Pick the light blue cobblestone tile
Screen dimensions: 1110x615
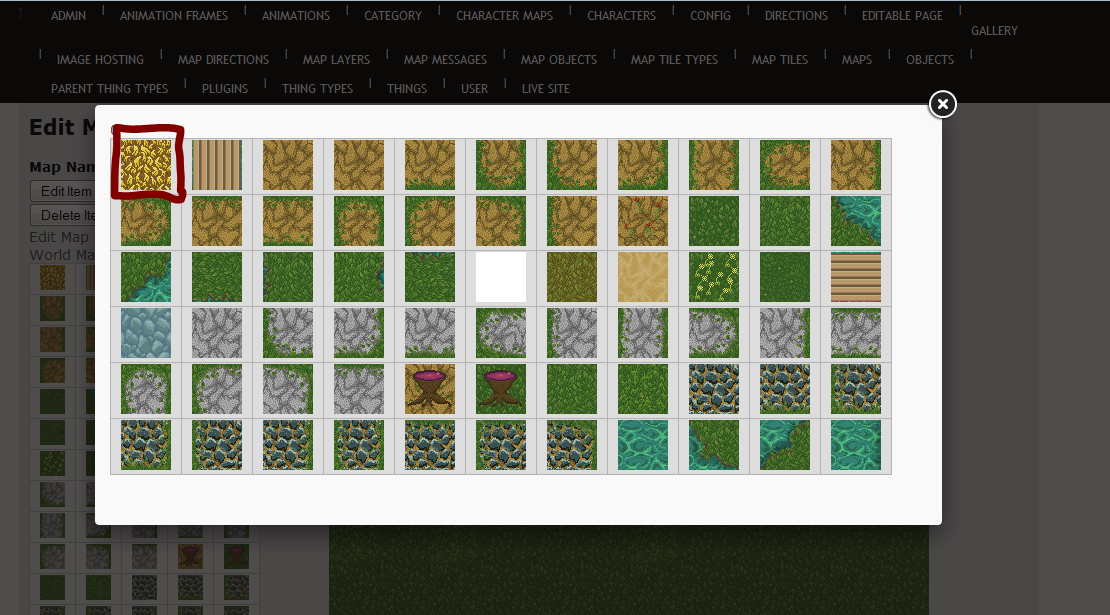point(146,333)
